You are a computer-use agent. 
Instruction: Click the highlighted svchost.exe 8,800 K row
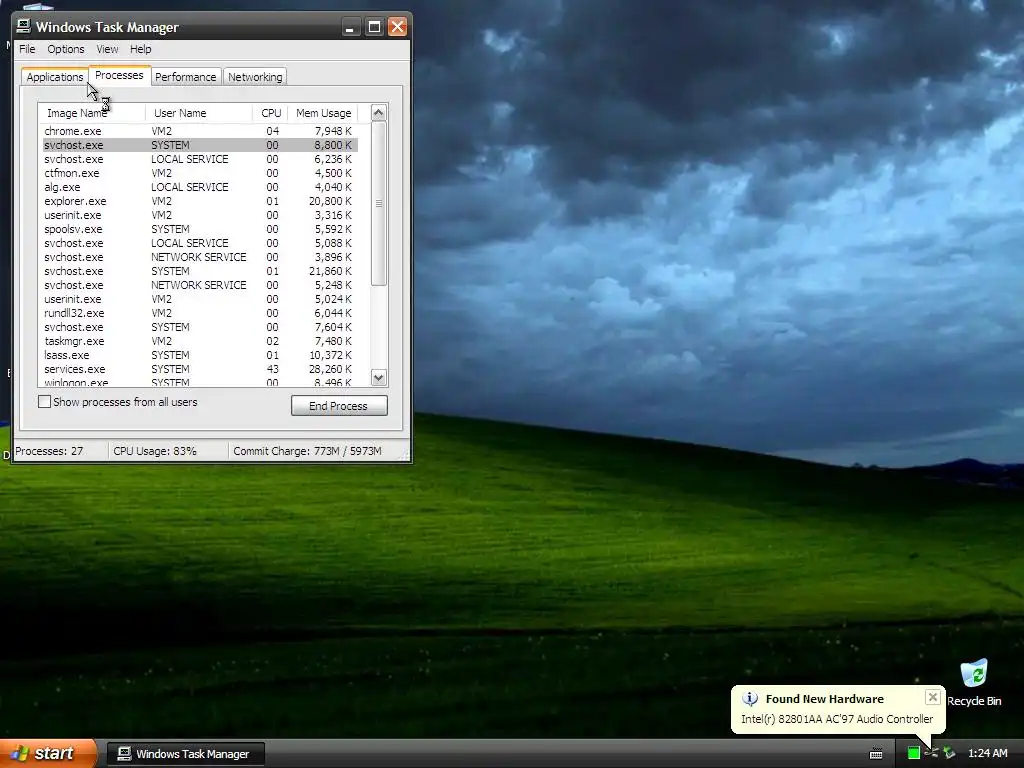(200, 145)
